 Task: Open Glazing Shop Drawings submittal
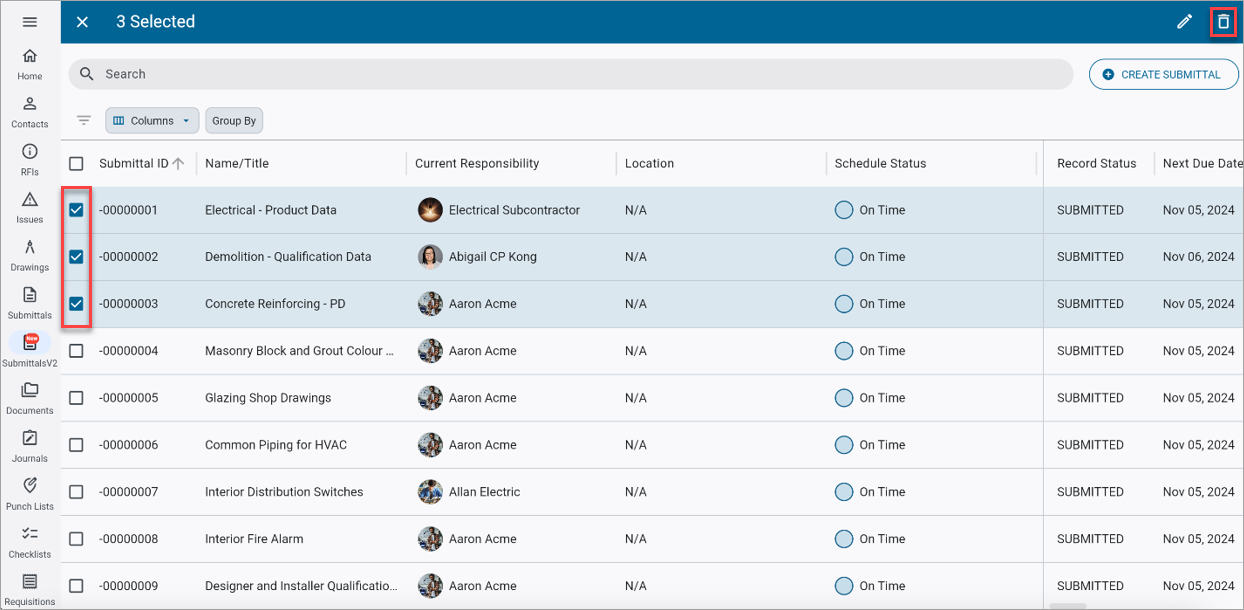click(268, 398)
